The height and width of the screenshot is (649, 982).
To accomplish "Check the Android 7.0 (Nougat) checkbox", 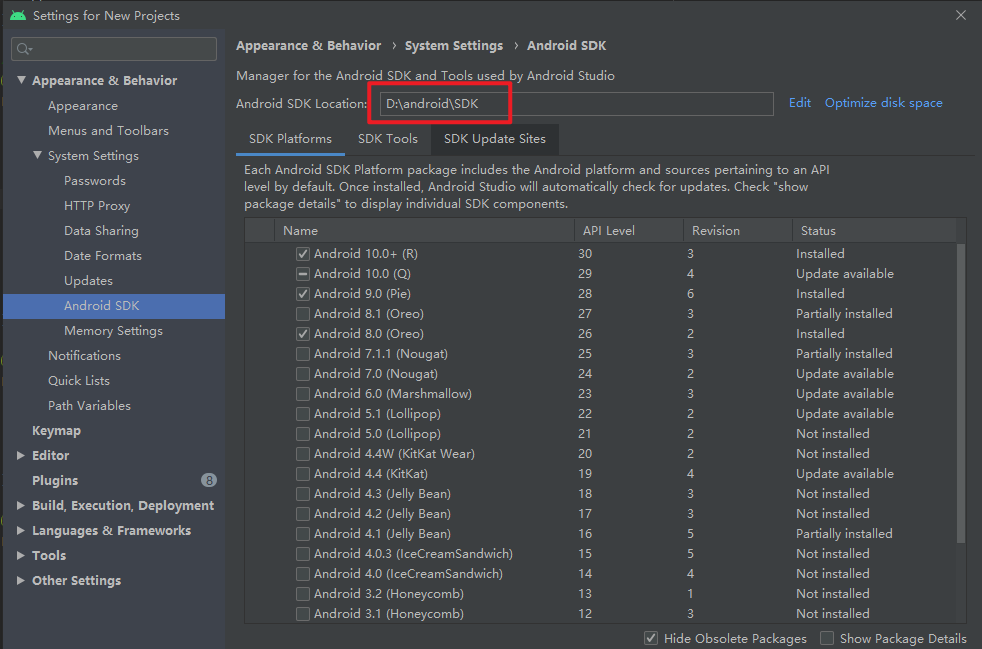I will click(302, 374).
